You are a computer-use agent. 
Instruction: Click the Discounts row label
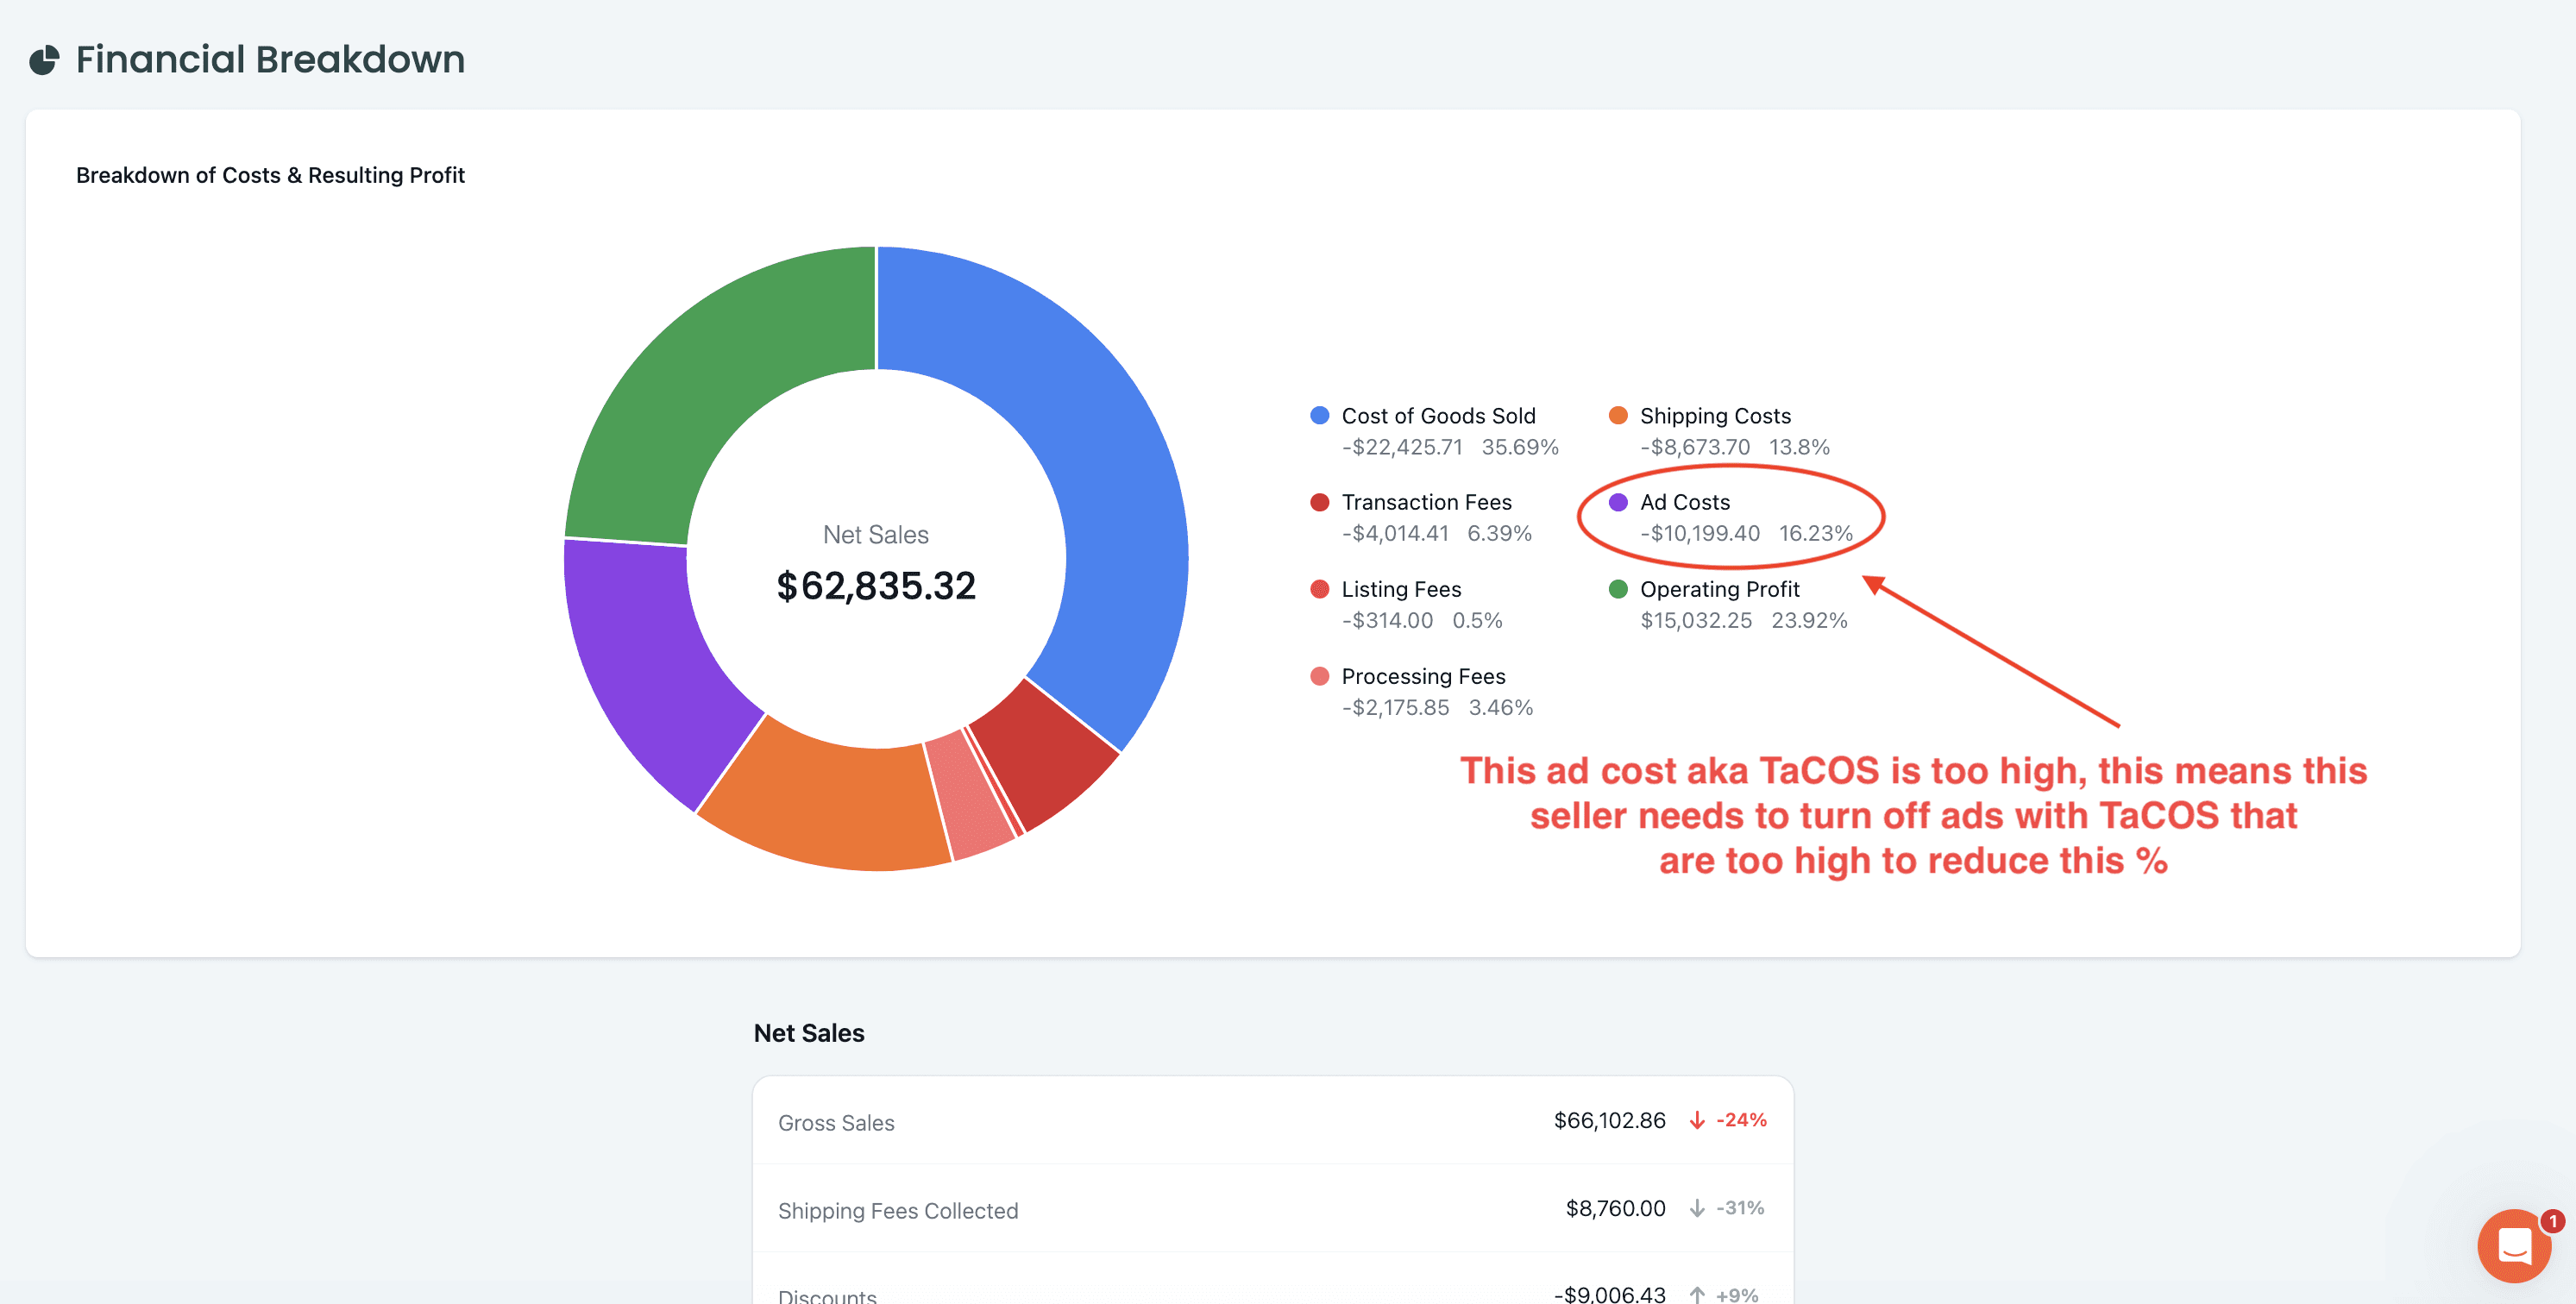[827, 1296]
